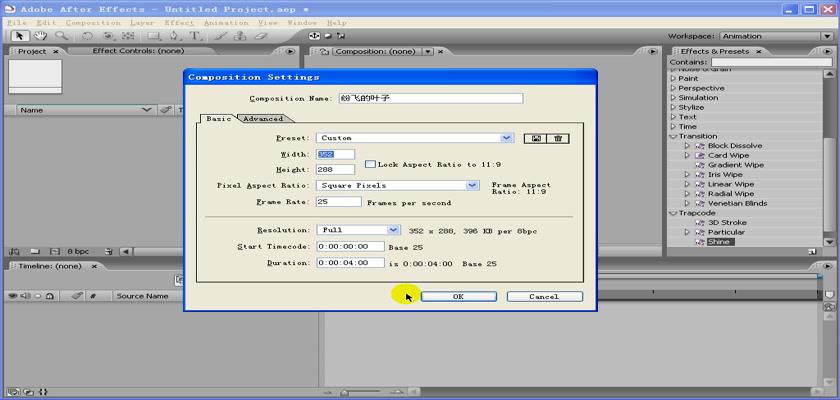This screenshot has width=840, height=400.
Task: Click the save preset icon button
Action: [x=536, y=138]
